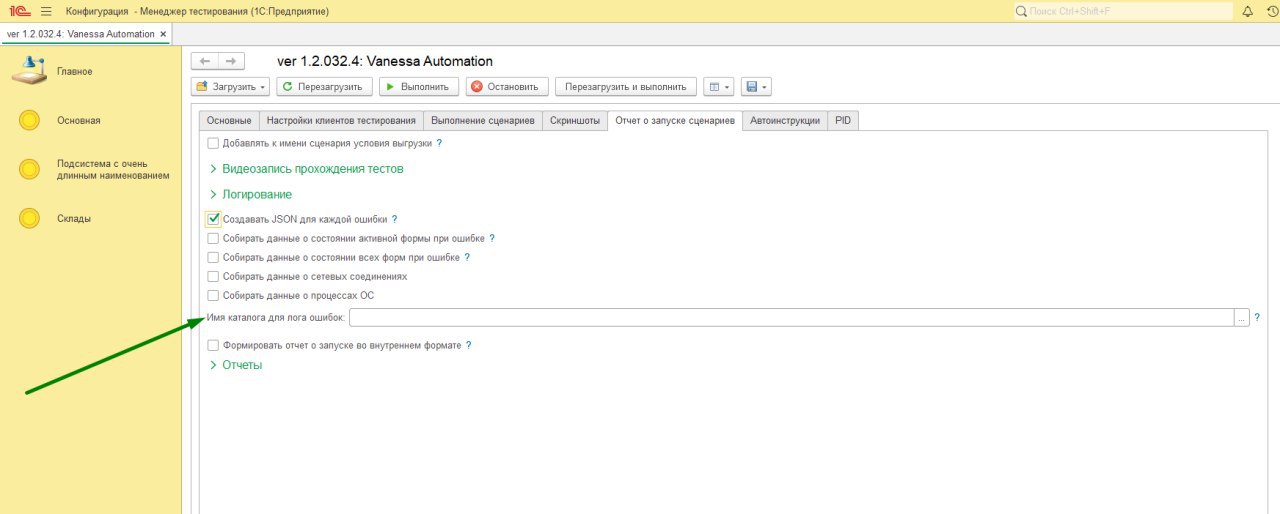Uncheck Создавать JSON для каждой ошибки

213,219
